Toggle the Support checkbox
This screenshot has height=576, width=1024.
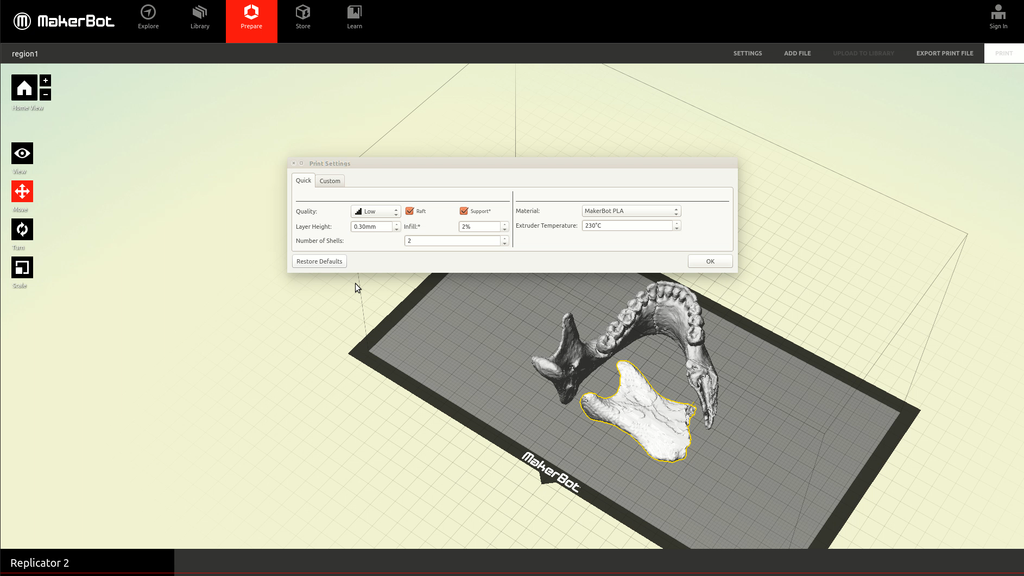[464, 211]
